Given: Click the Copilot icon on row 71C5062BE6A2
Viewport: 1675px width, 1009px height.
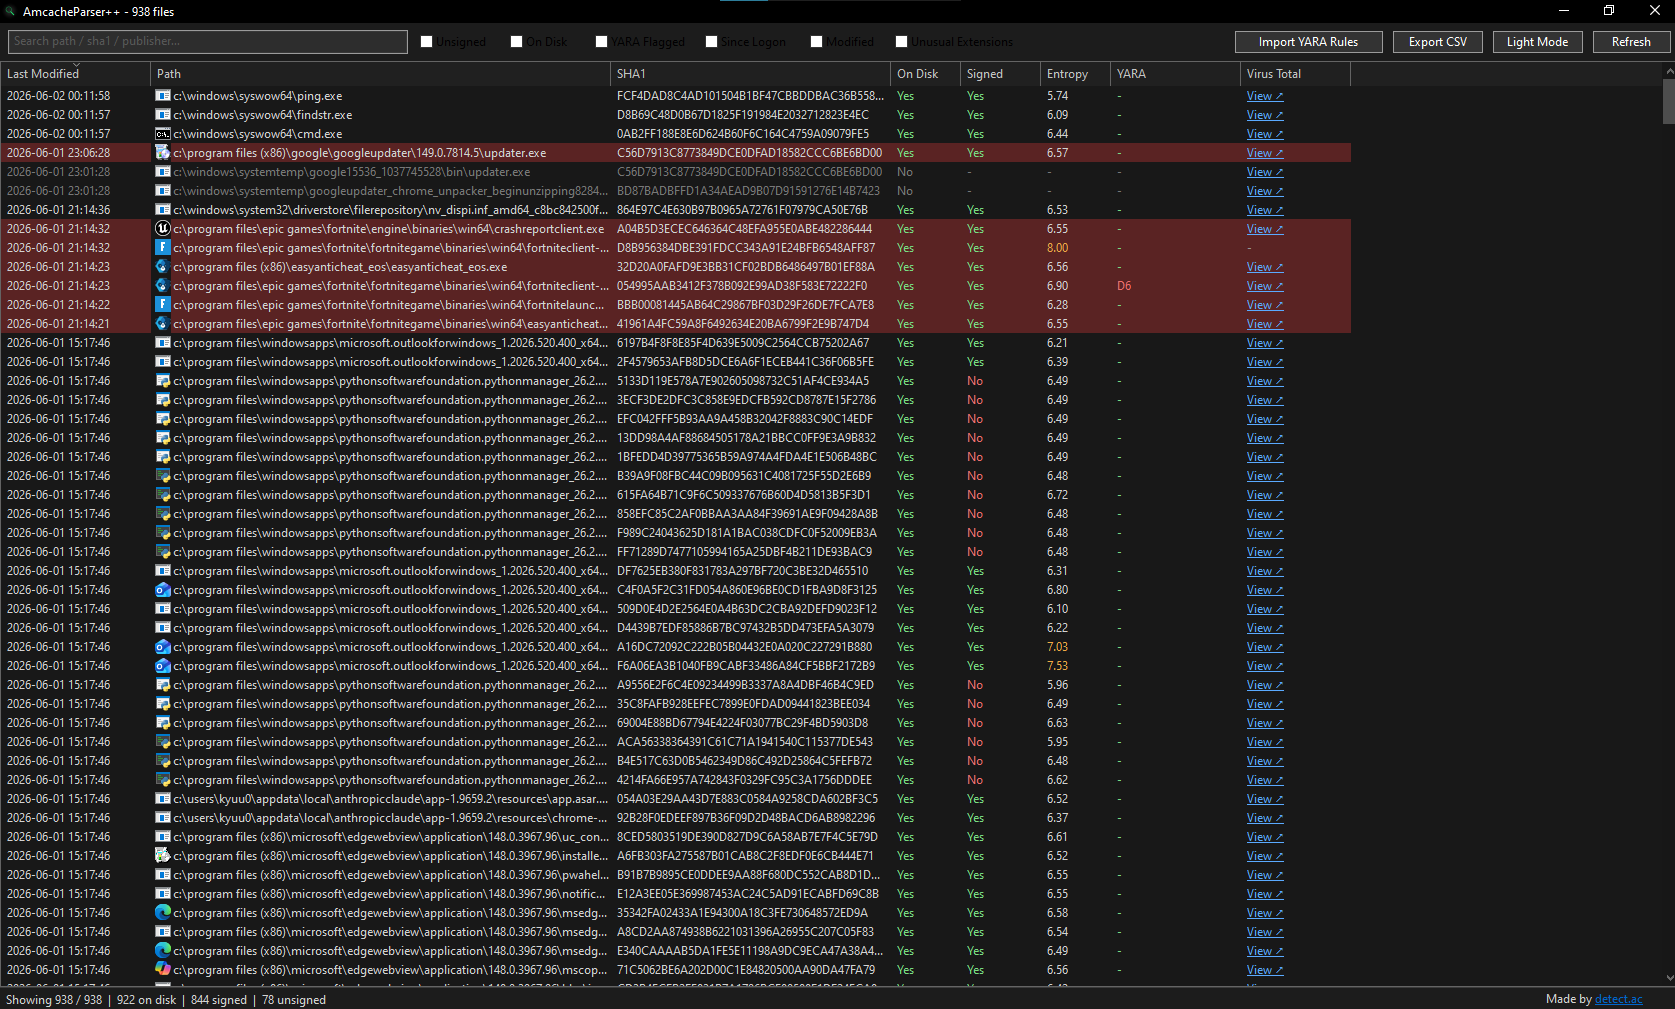Looking at the screenshot, I should 162,970.
